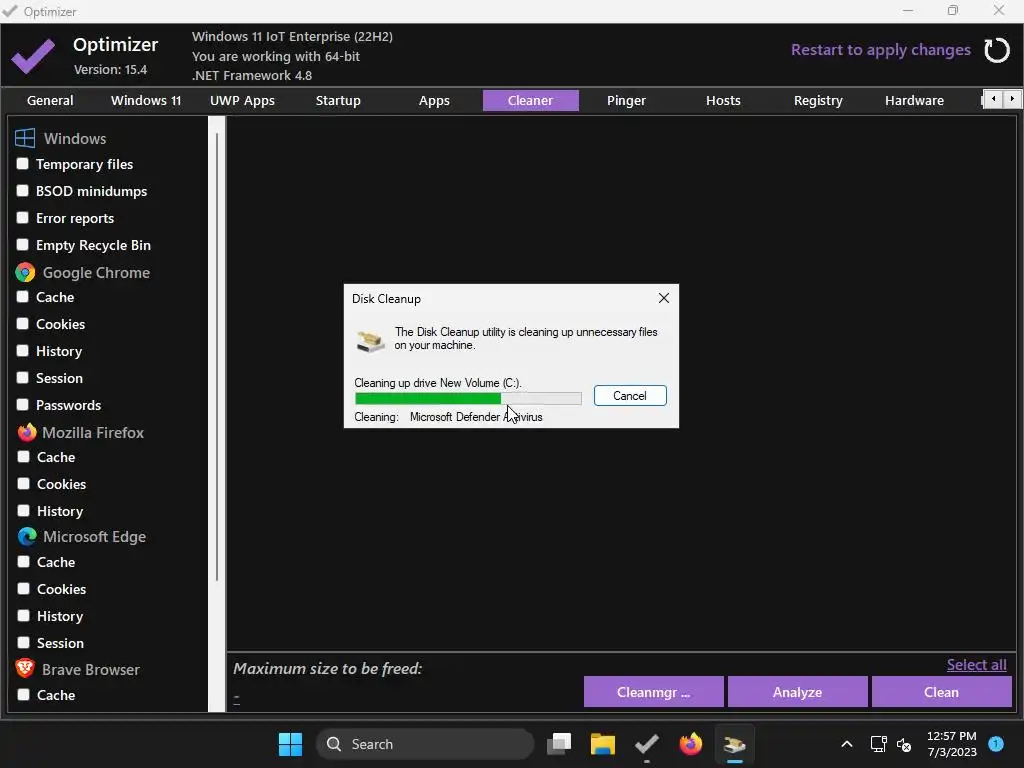Click the muted volume tray icon
The height and width of the screenshot is (768, 1024).
pos(904,744)
